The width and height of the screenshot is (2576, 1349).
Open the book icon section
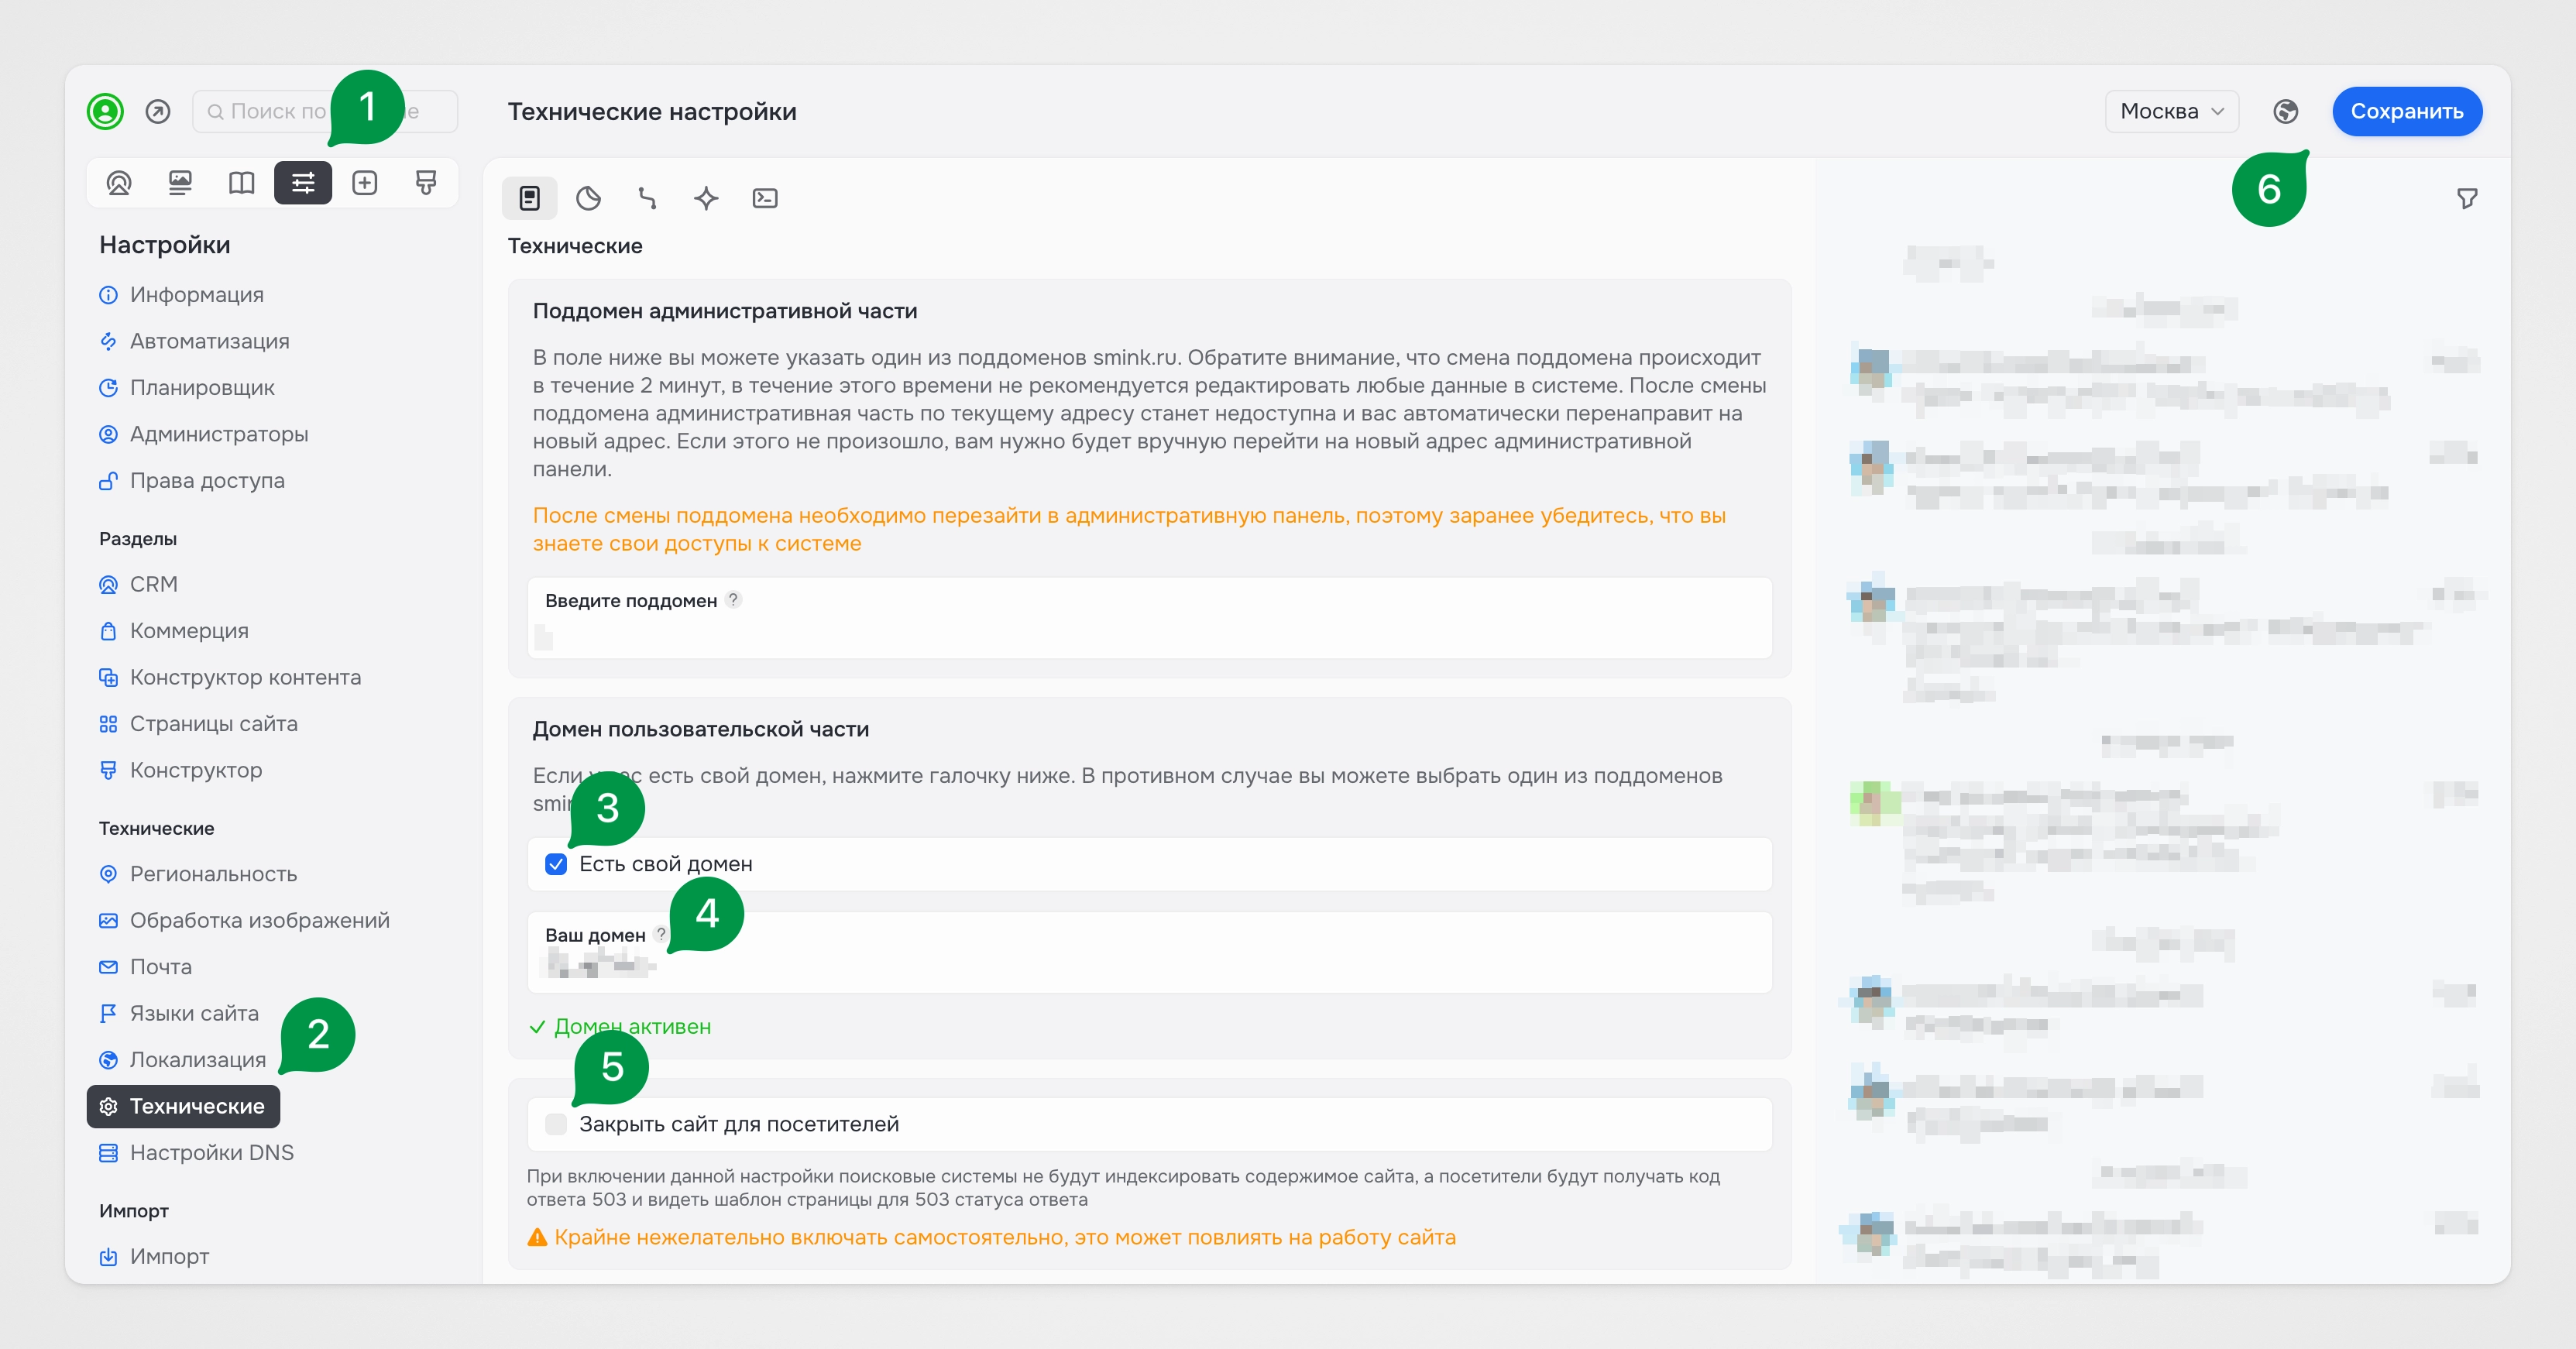coord(241,183)
